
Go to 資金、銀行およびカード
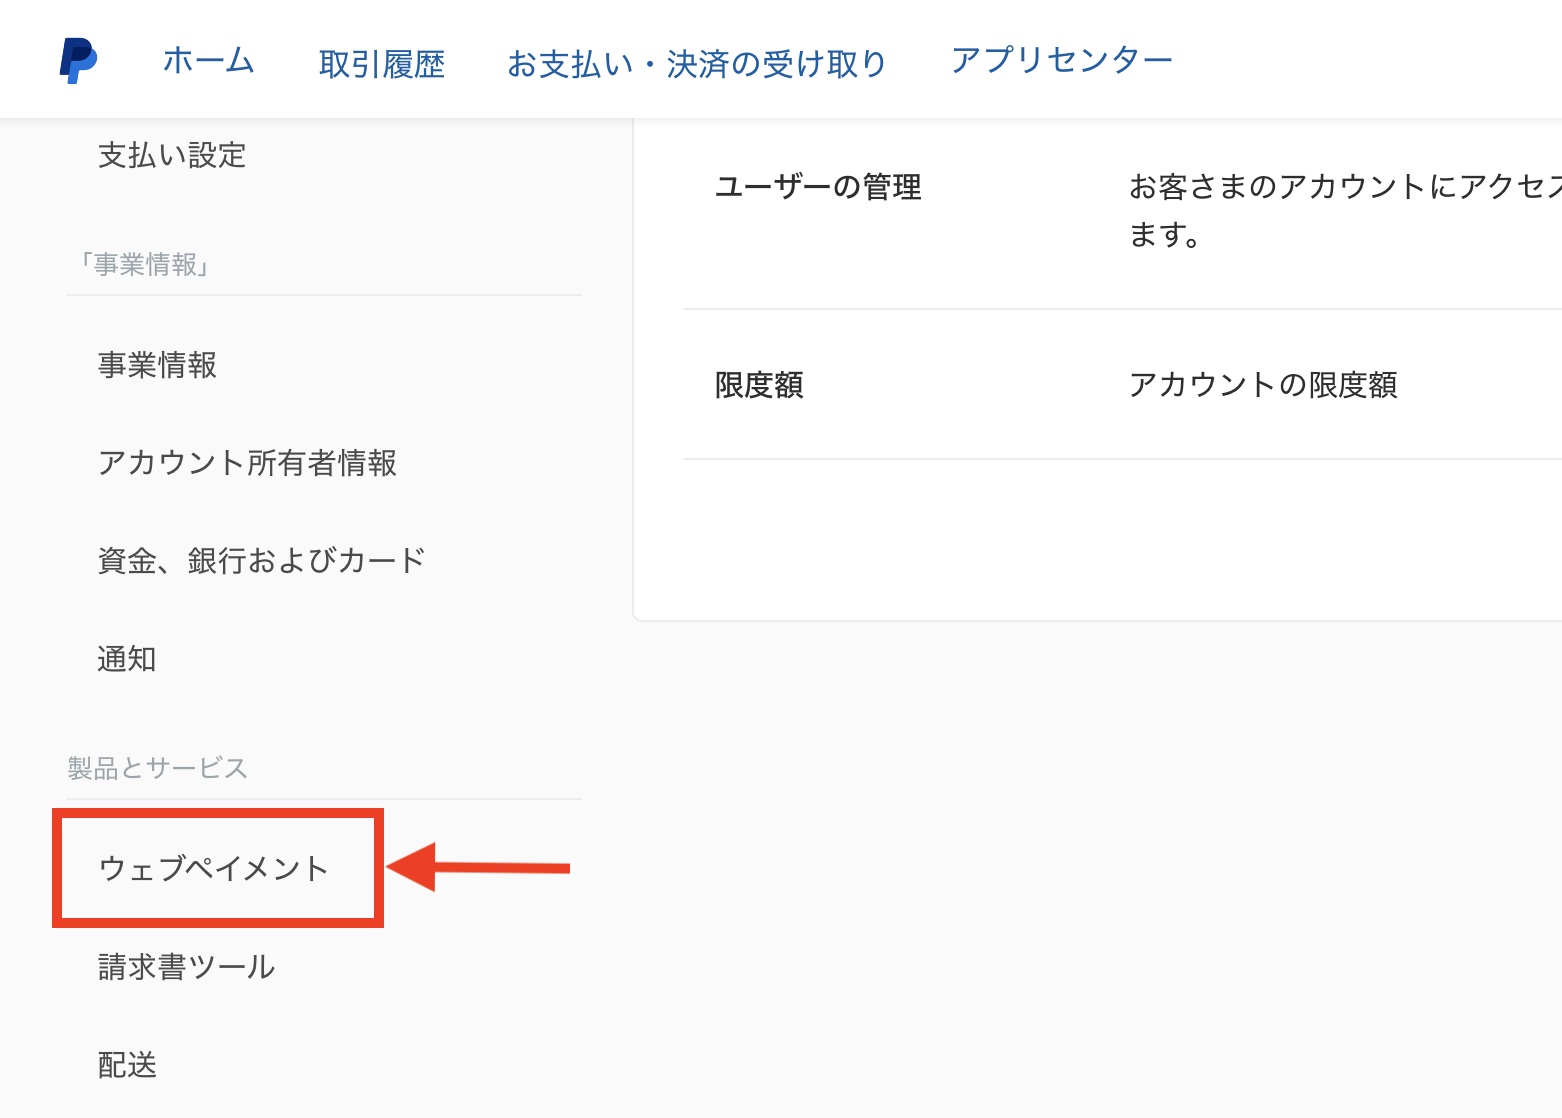click(261, 561)
